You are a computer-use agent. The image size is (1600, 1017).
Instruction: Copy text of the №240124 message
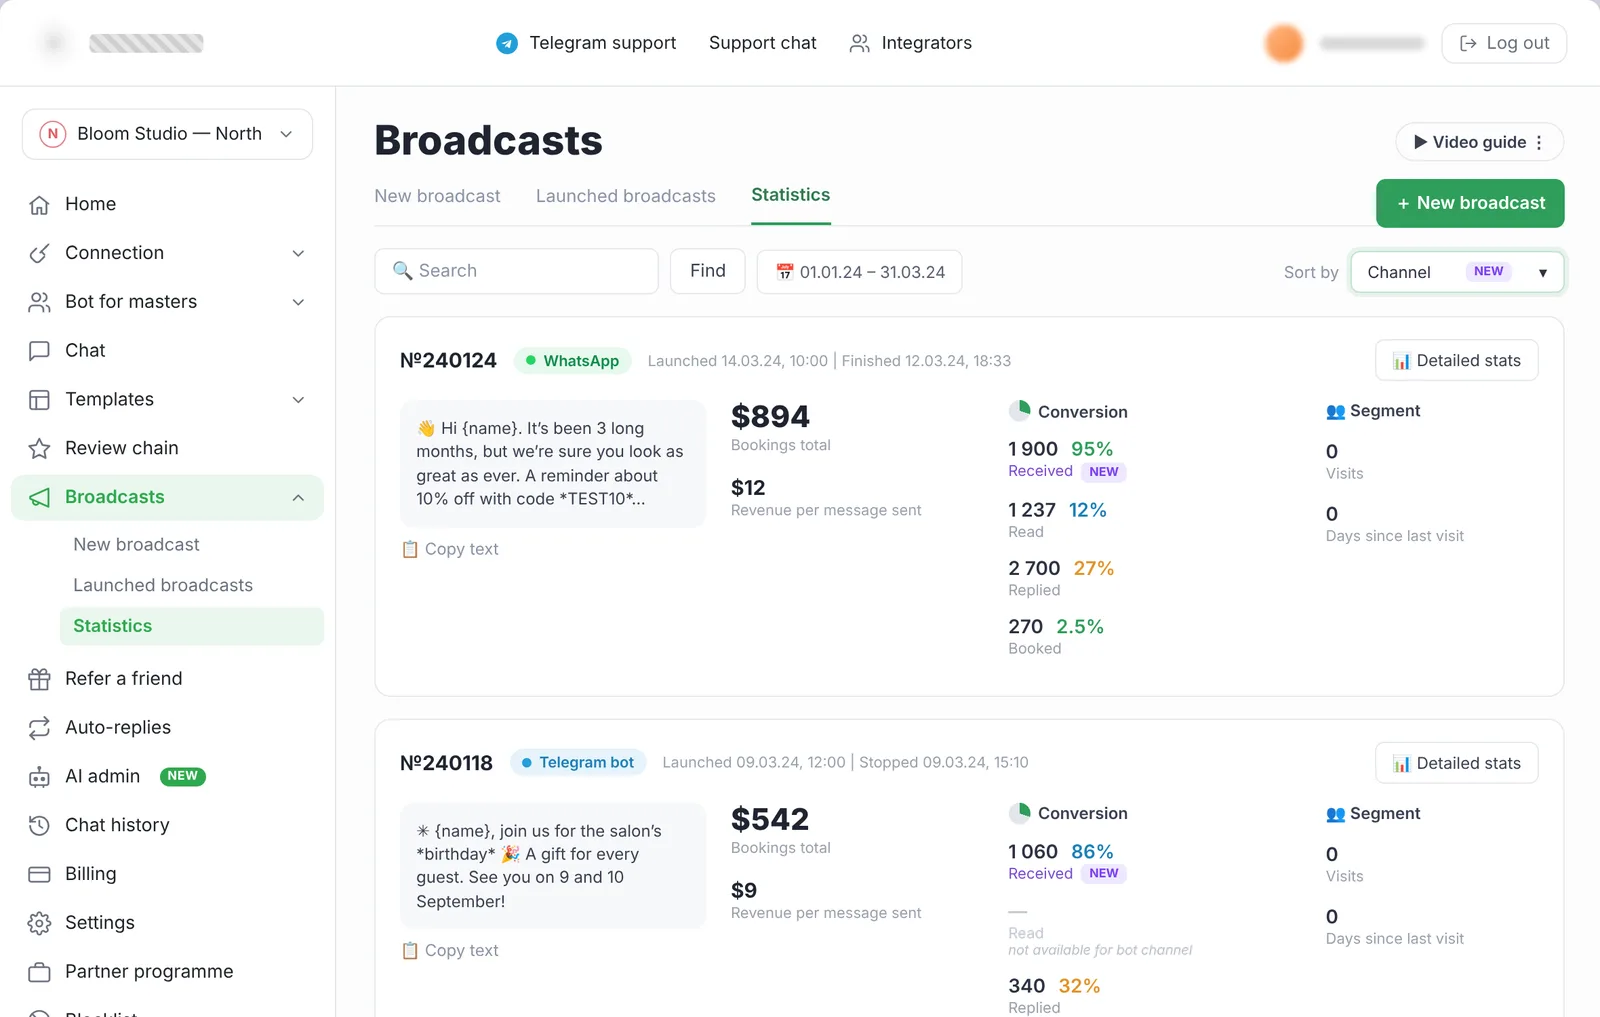click(450, 549)
